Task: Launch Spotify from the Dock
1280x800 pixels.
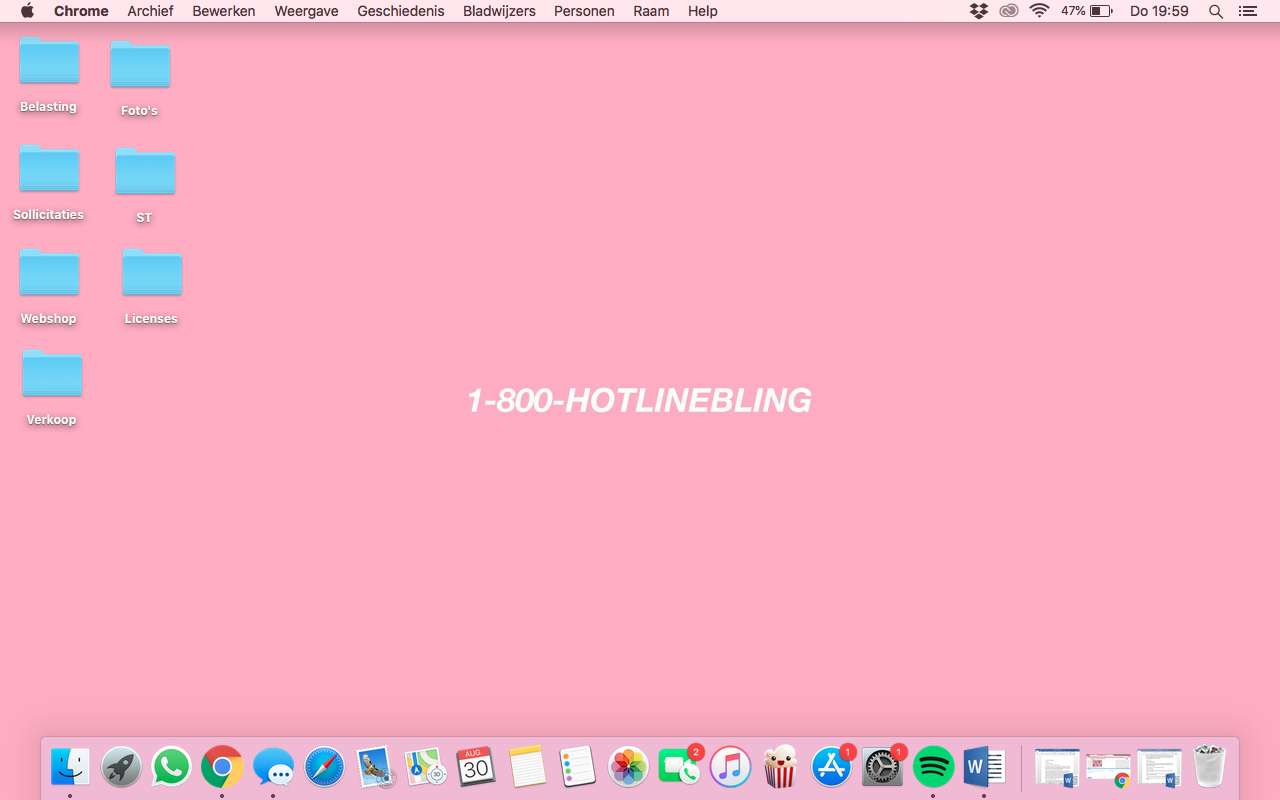Action: pyautogui.click(x=933, y=767)
